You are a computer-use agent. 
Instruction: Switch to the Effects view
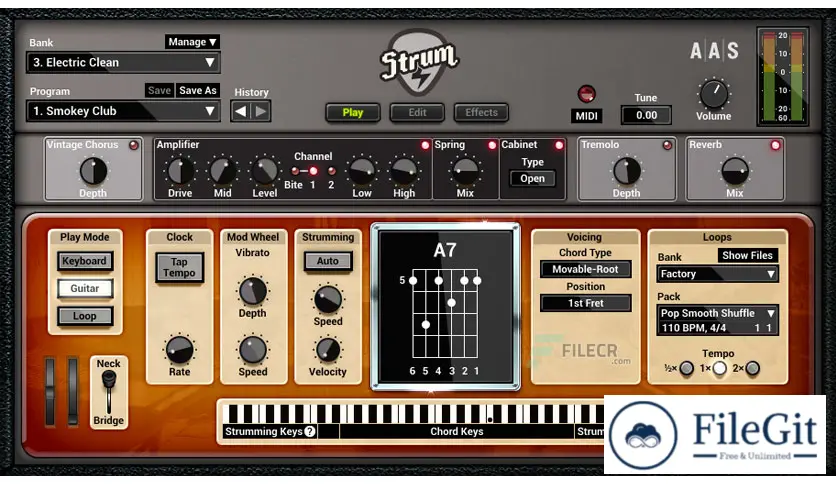[x=481, y=112]
